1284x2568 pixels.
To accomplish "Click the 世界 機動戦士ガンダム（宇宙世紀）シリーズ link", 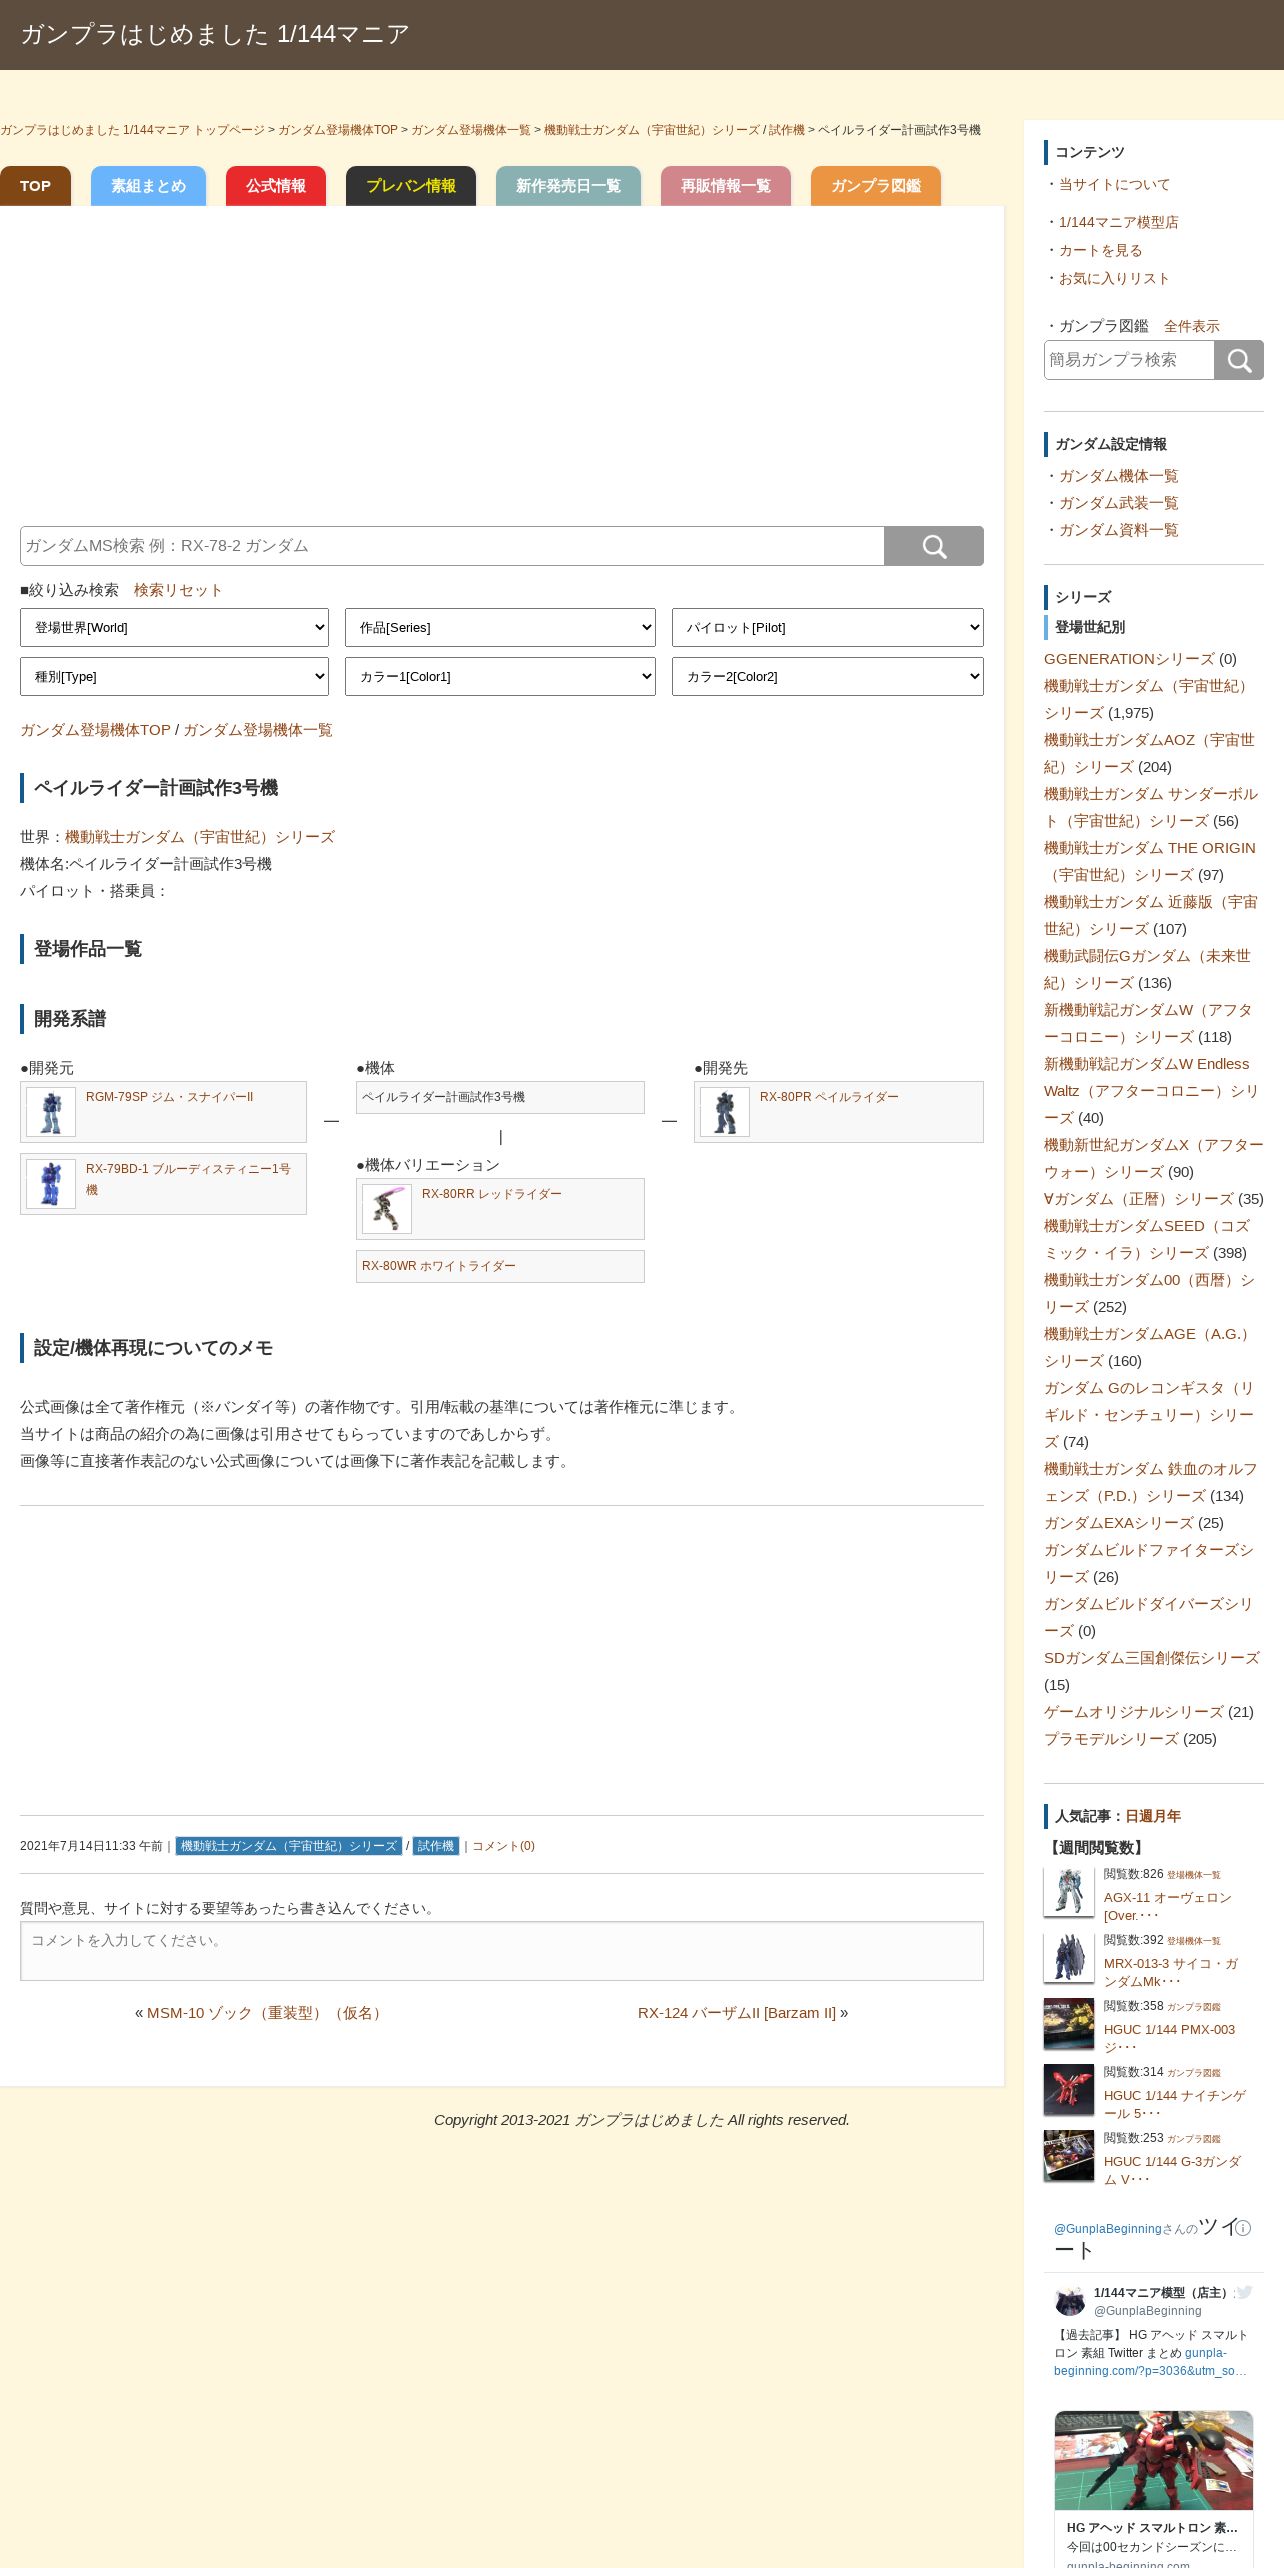I will 200,837.
